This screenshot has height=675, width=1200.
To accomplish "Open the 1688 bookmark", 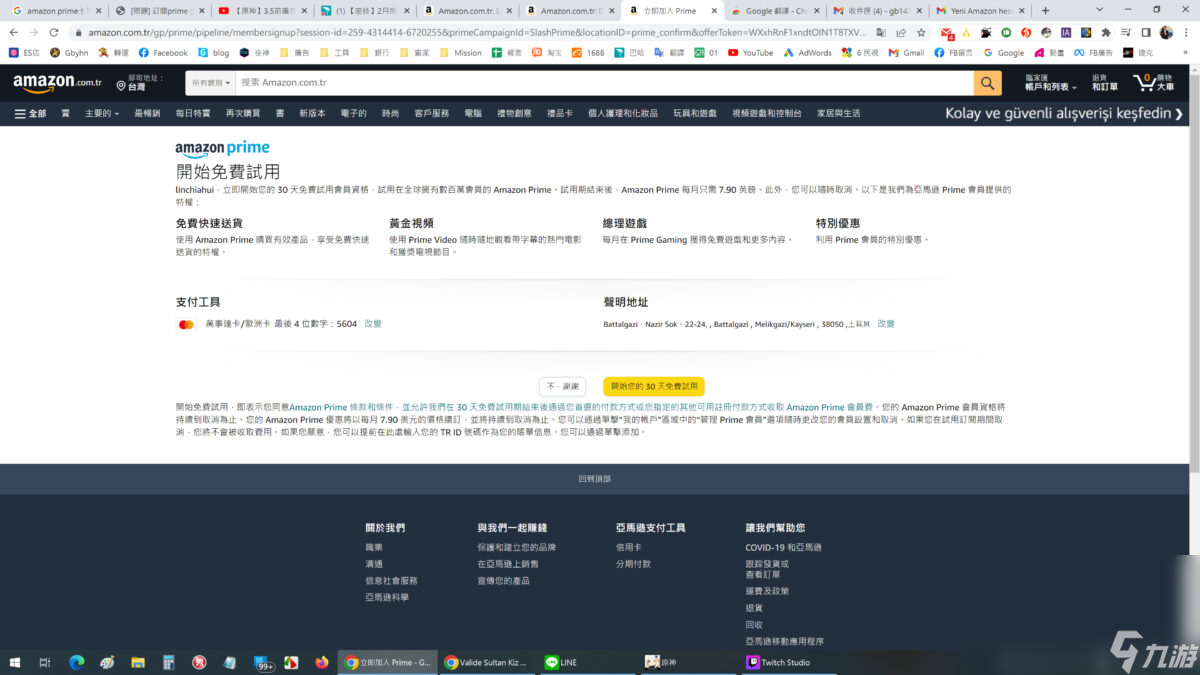I will click(588, 52).
